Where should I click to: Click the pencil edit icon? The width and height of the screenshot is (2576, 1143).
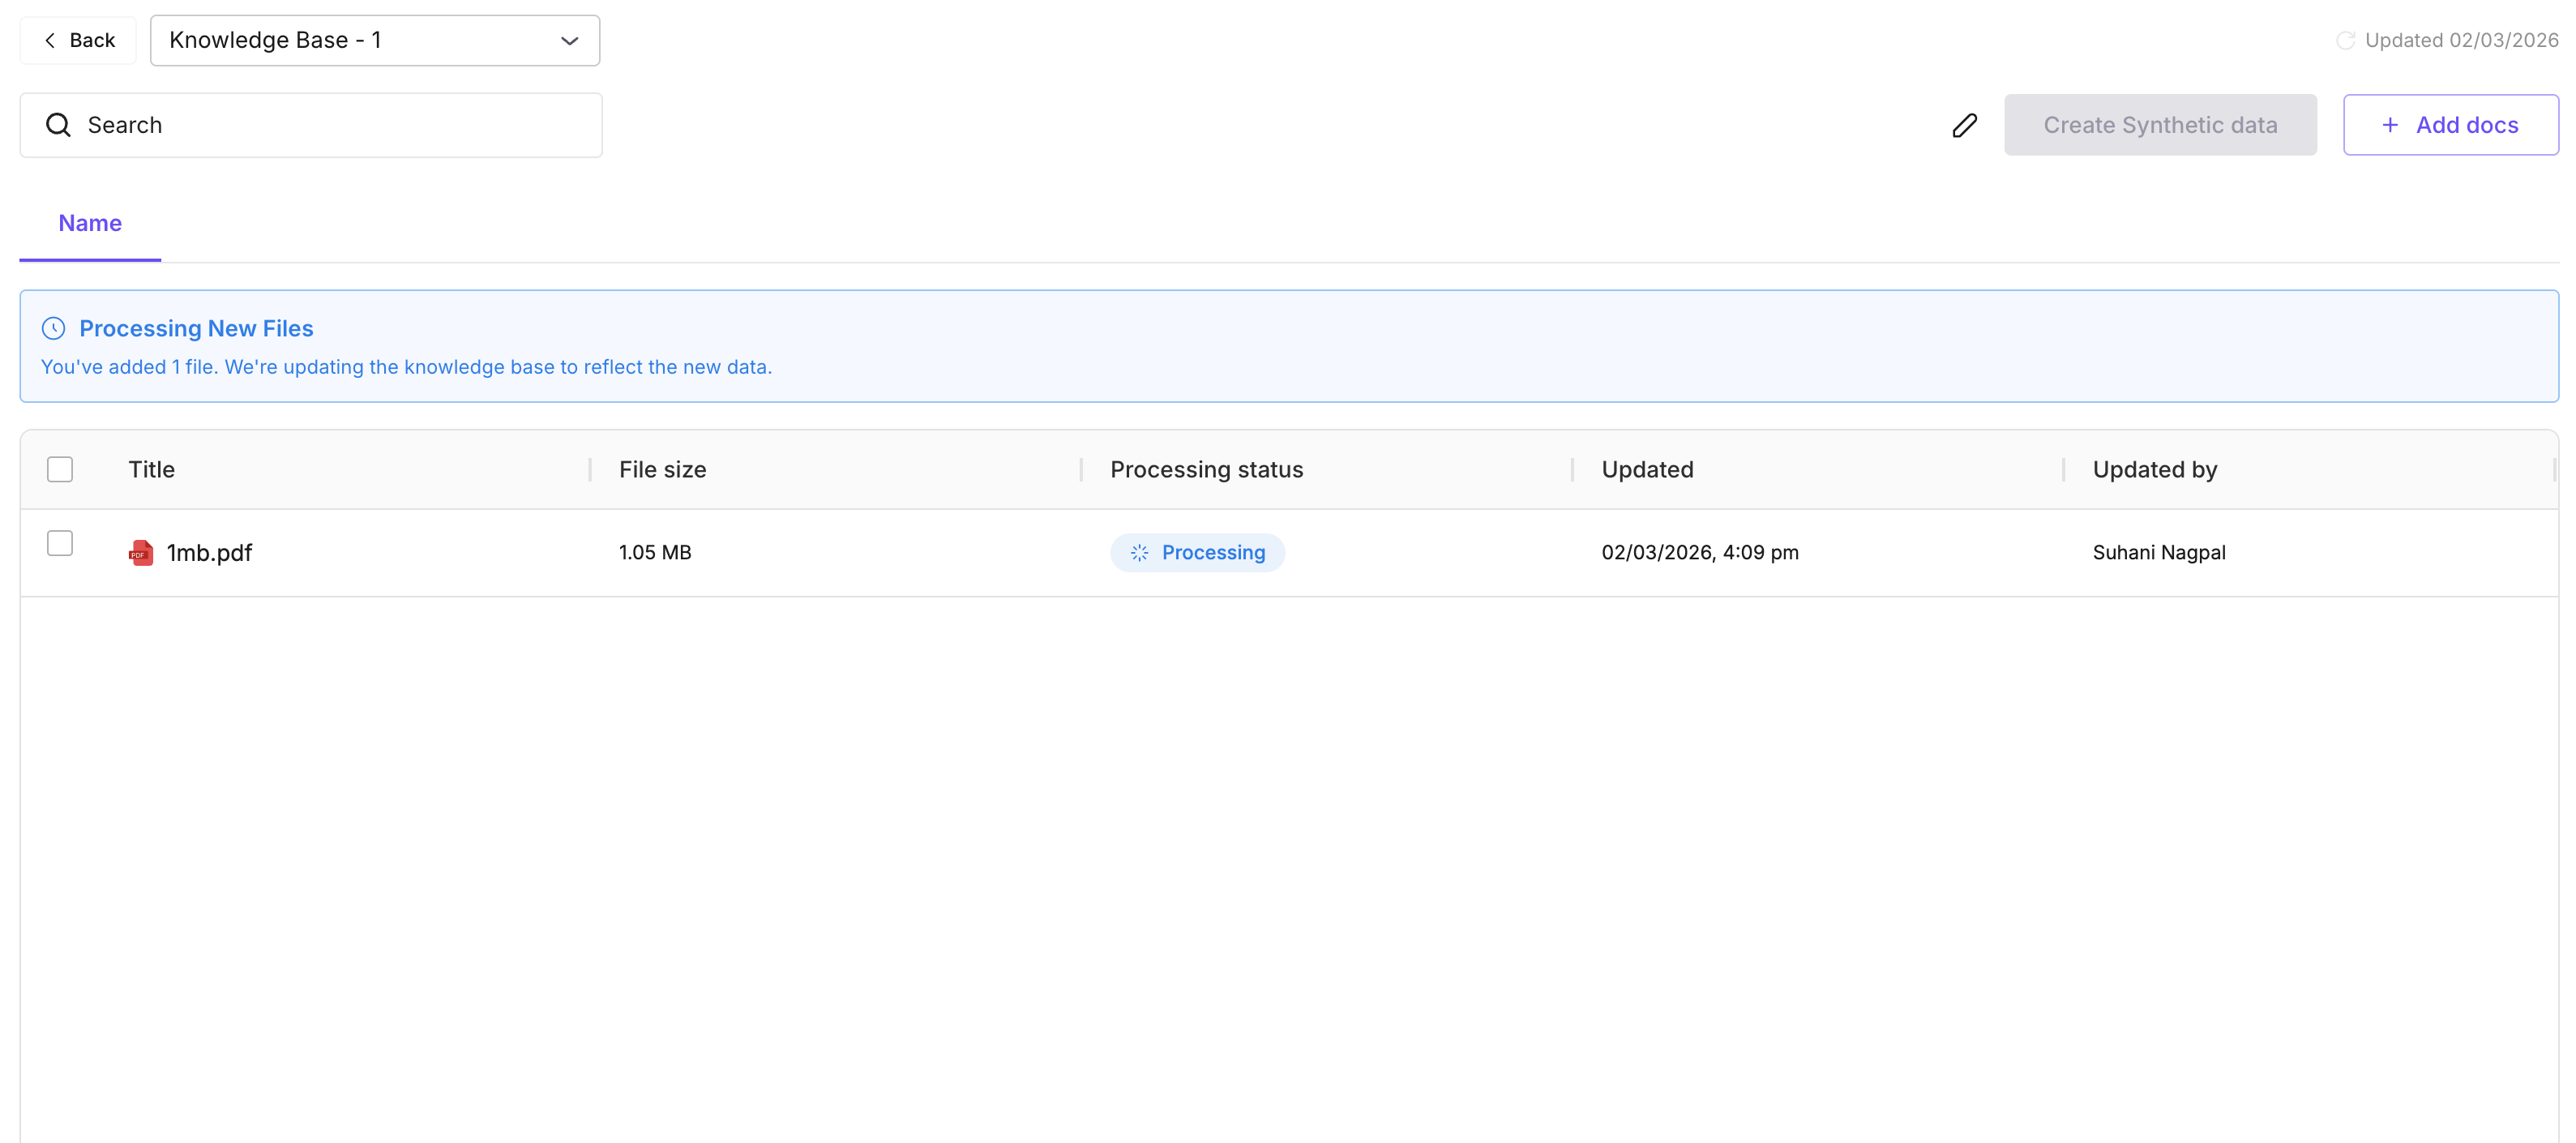tap(1963, 124)
